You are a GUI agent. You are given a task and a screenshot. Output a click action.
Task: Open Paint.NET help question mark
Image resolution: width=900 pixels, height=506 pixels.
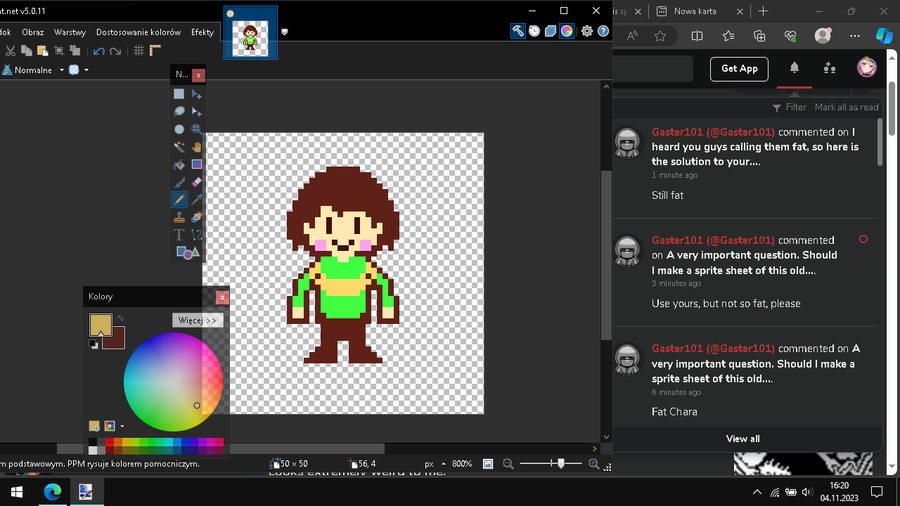coord(603,32)
